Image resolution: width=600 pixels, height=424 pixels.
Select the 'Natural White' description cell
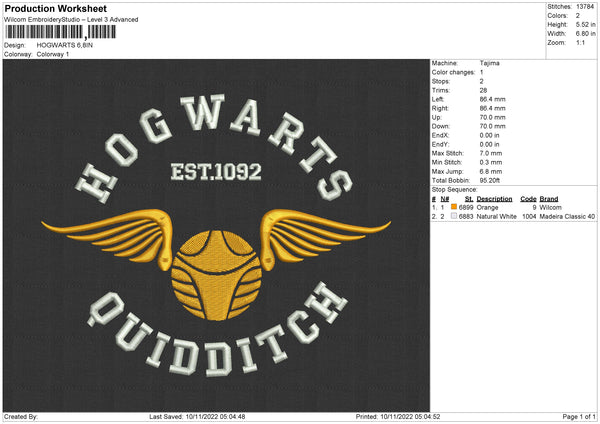pos(497,217)
